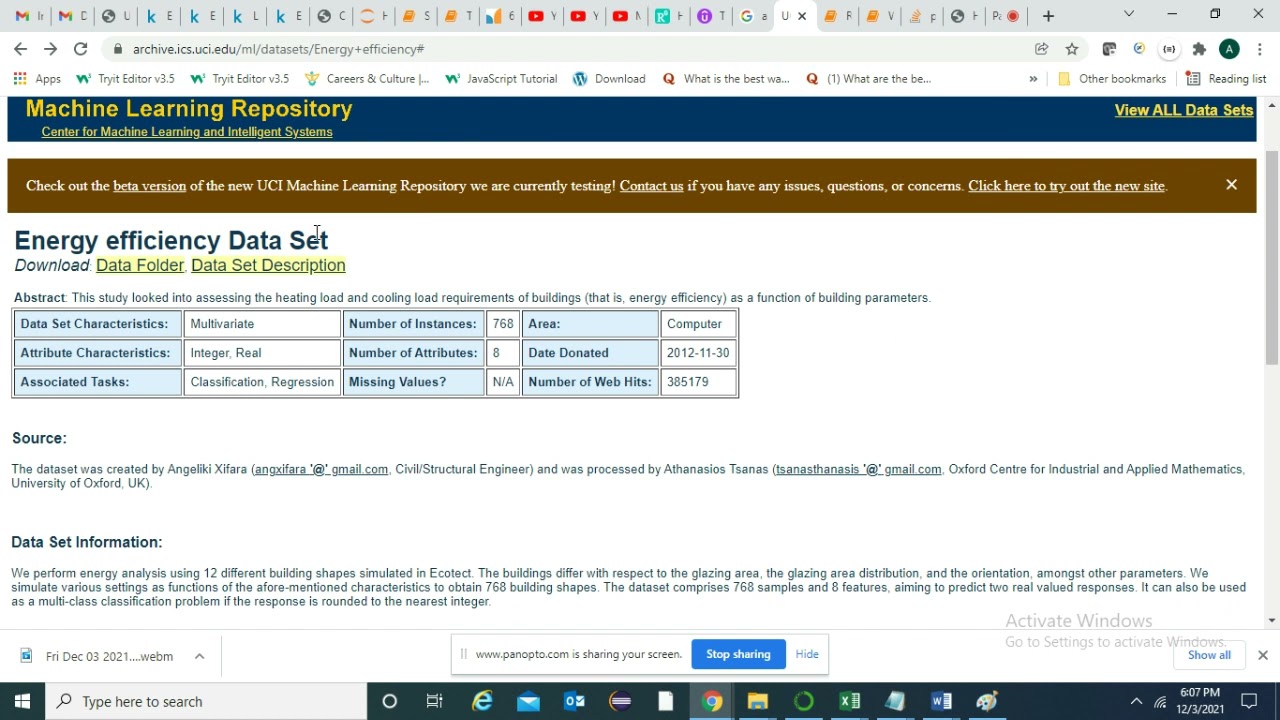Open the Center for Machine Learning link
Image resolution: width=1280 pixels, height=720 pixels.
(x=187, y=132)
